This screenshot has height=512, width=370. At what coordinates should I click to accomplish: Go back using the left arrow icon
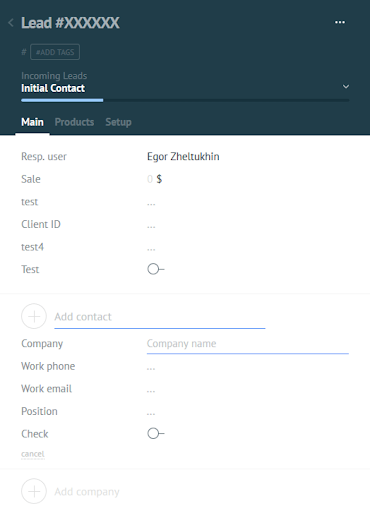[x=11, y=23]
